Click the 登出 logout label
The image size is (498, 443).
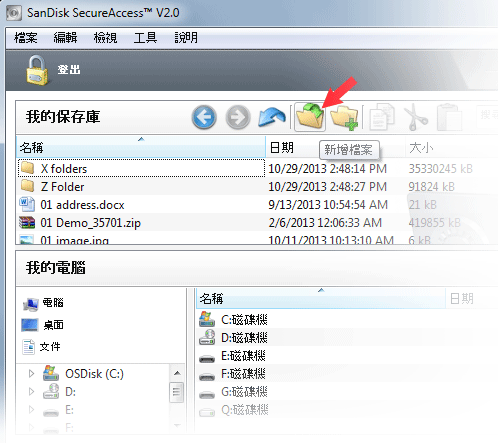coord(69,70)
